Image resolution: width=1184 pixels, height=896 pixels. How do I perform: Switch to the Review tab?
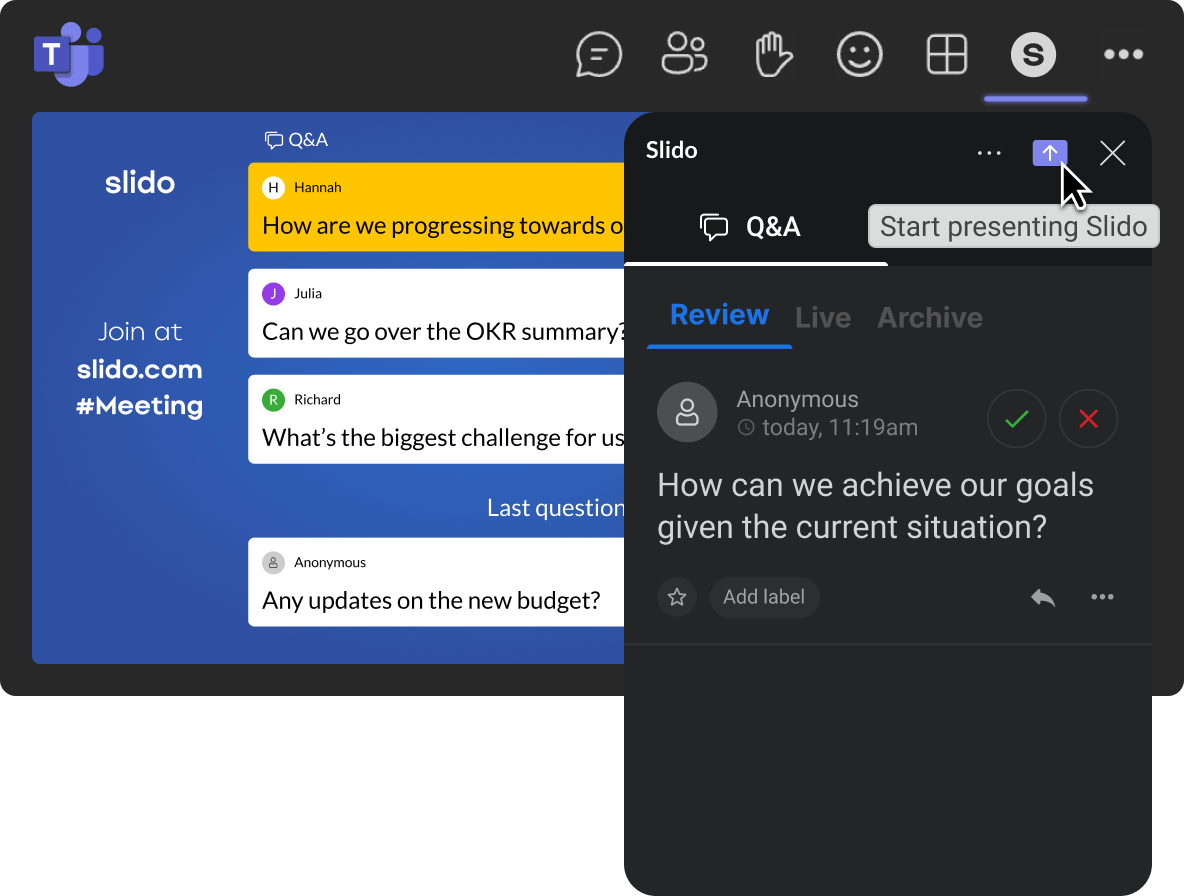coord(719,315)
